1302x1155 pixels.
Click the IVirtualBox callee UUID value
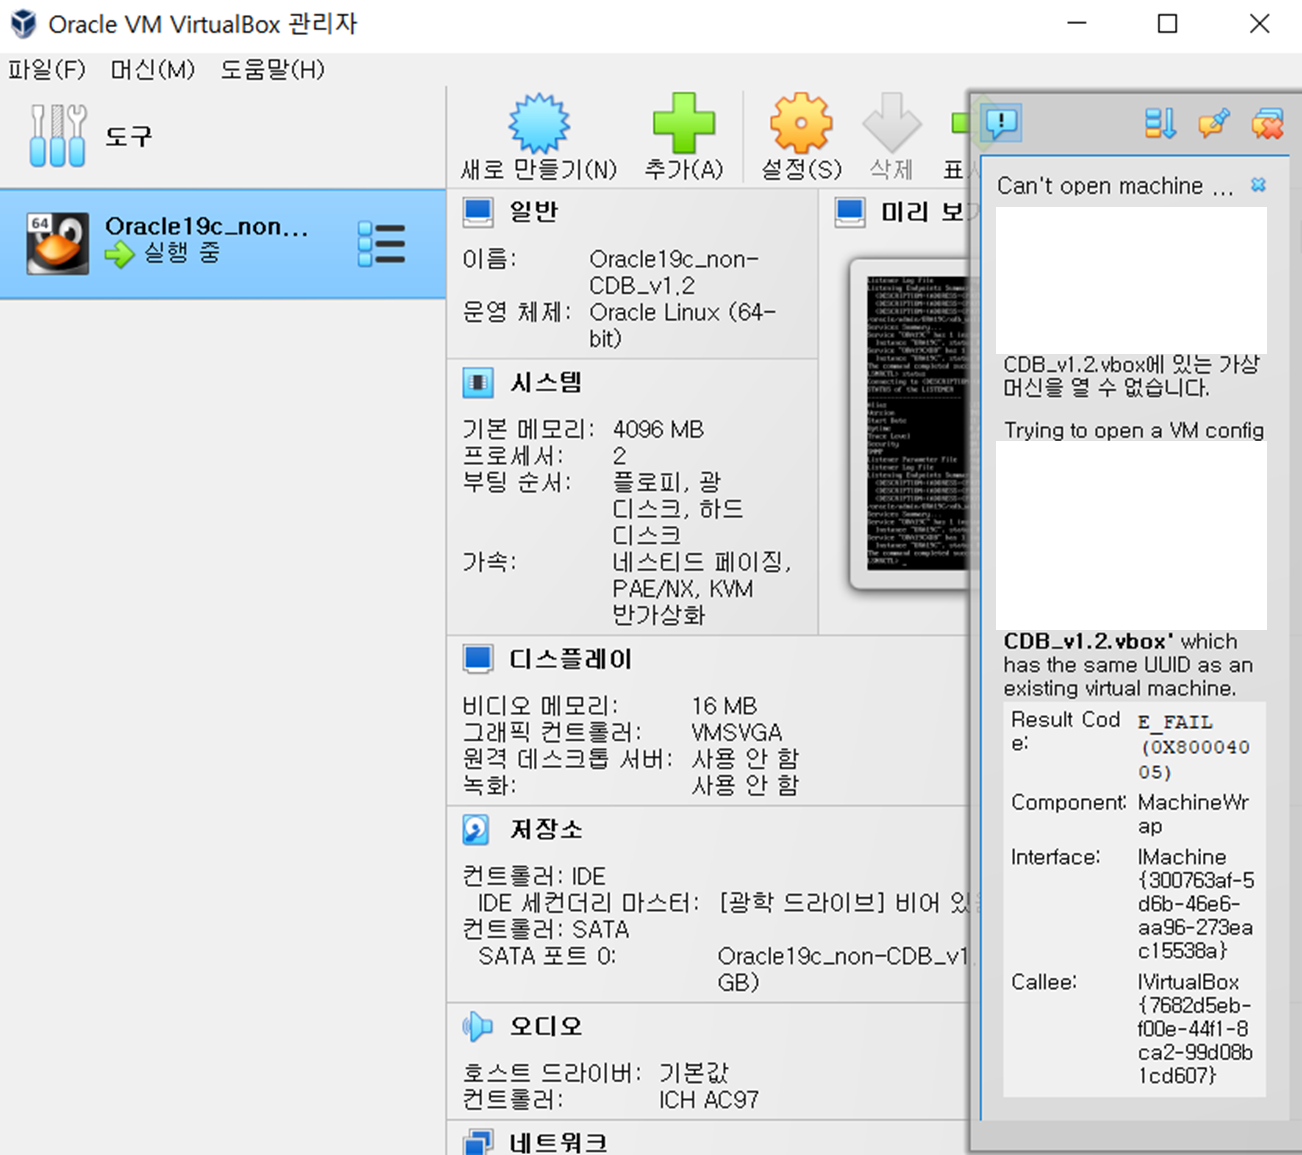coord(1195,1029)
